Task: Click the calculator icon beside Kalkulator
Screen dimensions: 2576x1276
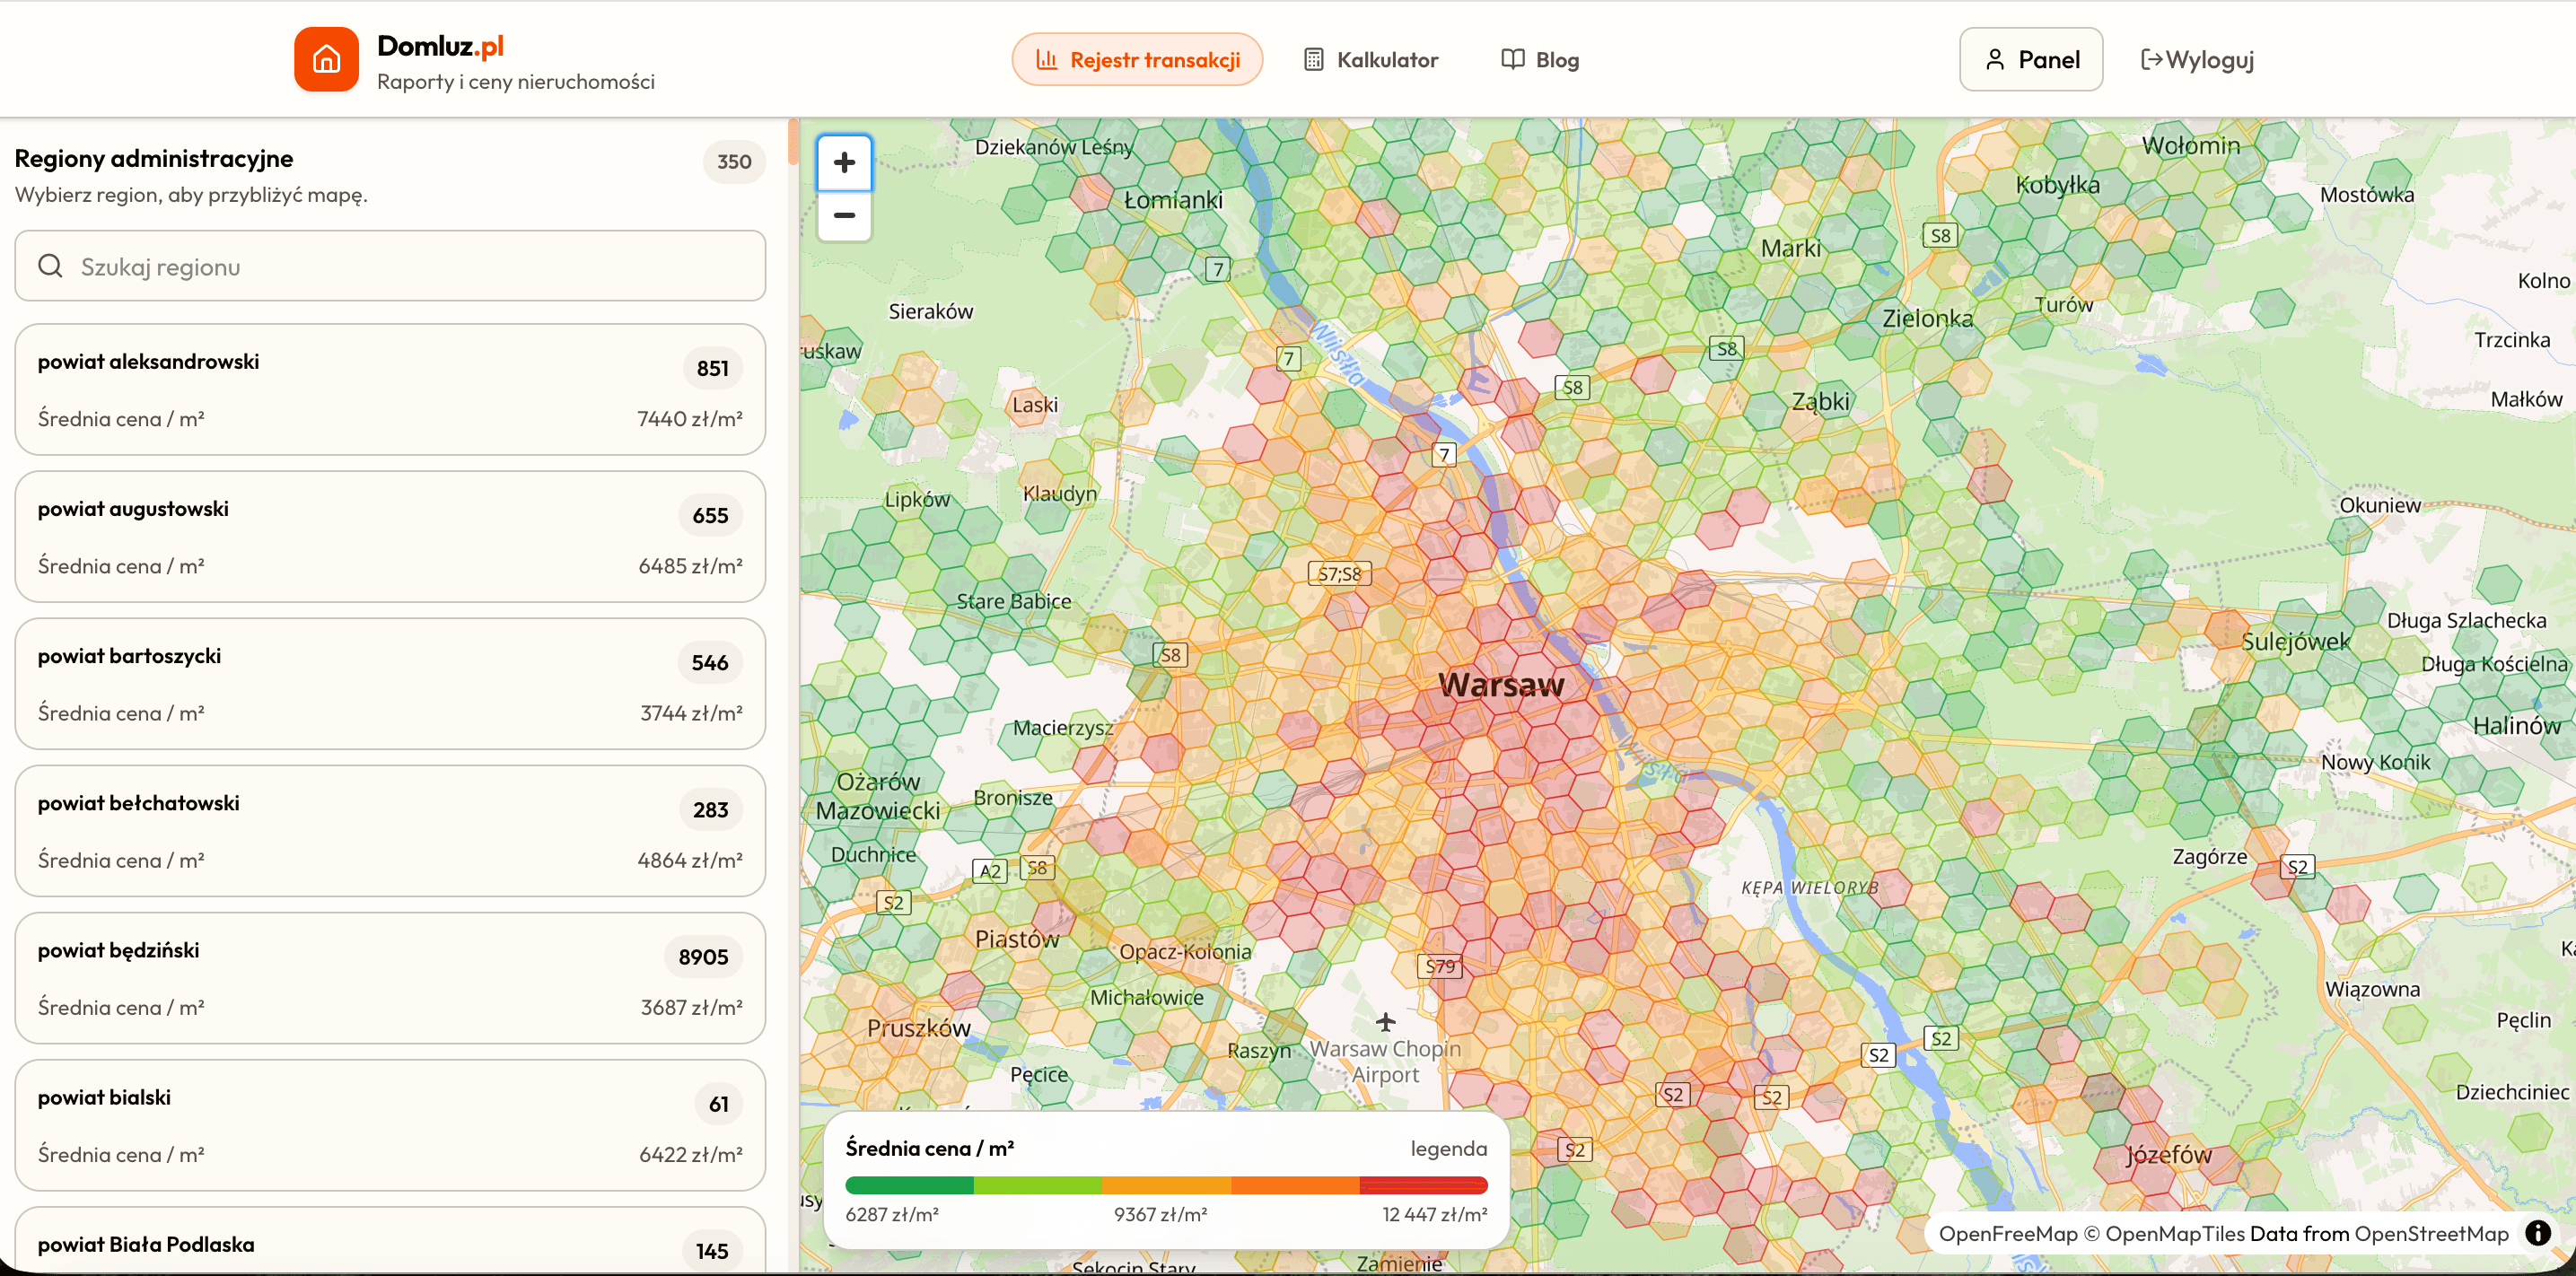Action: pos(1314,59)
